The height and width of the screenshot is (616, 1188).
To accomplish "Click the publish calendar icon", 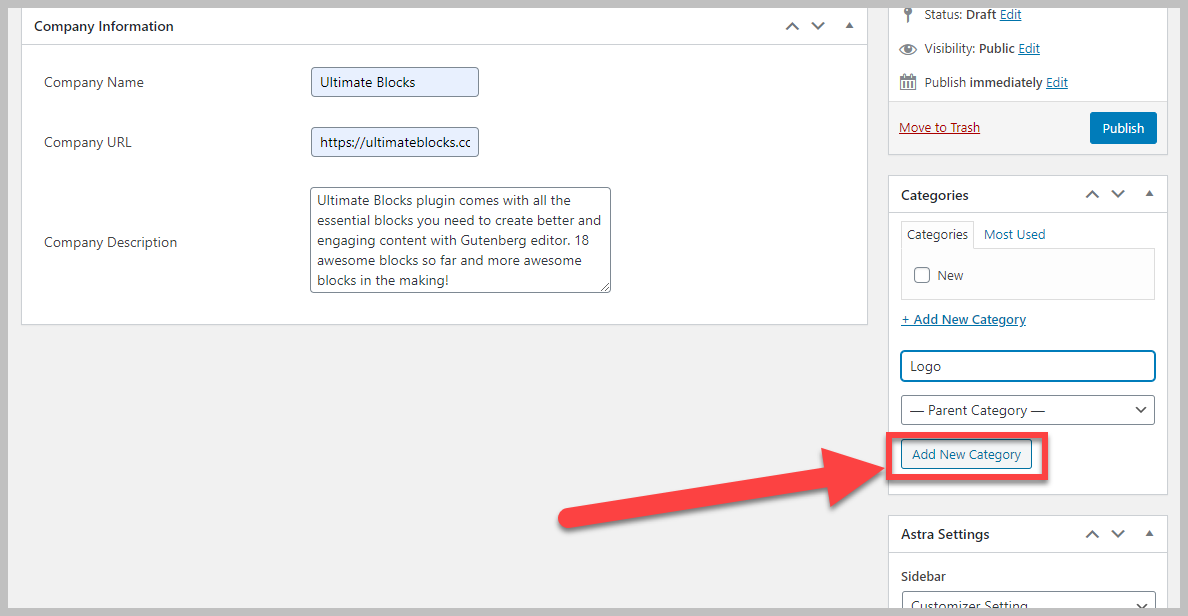I will click(x=908, y=82).
